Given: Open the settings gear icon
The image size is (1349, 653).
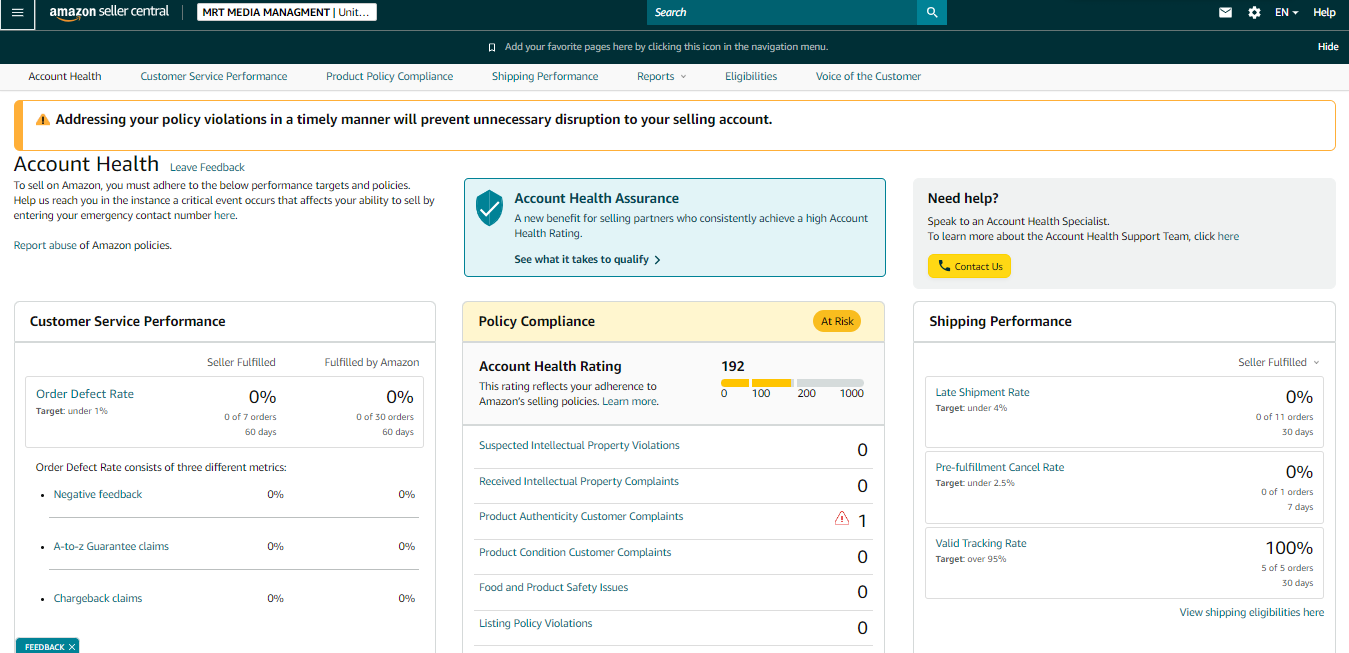Looking at the screenshot, I should tap(1254, 12).
